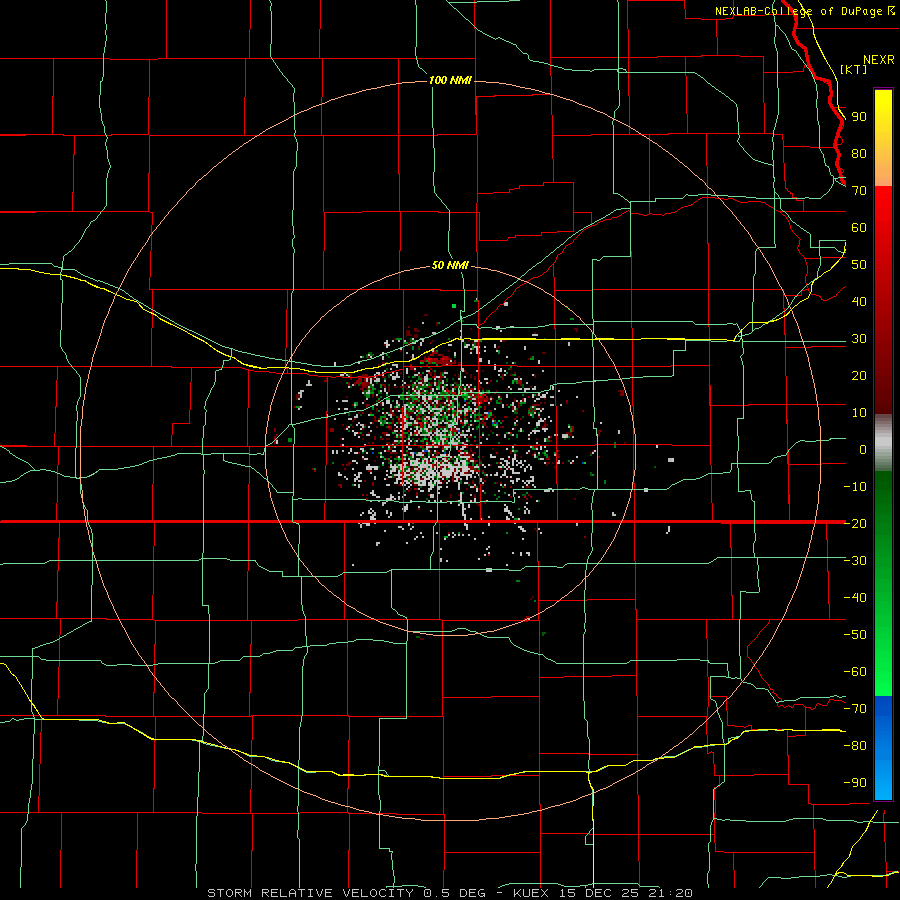This screenshot has height=900, width=900.
Task: Pick the blue band of the color scale
Action: [x=883, y=748]
